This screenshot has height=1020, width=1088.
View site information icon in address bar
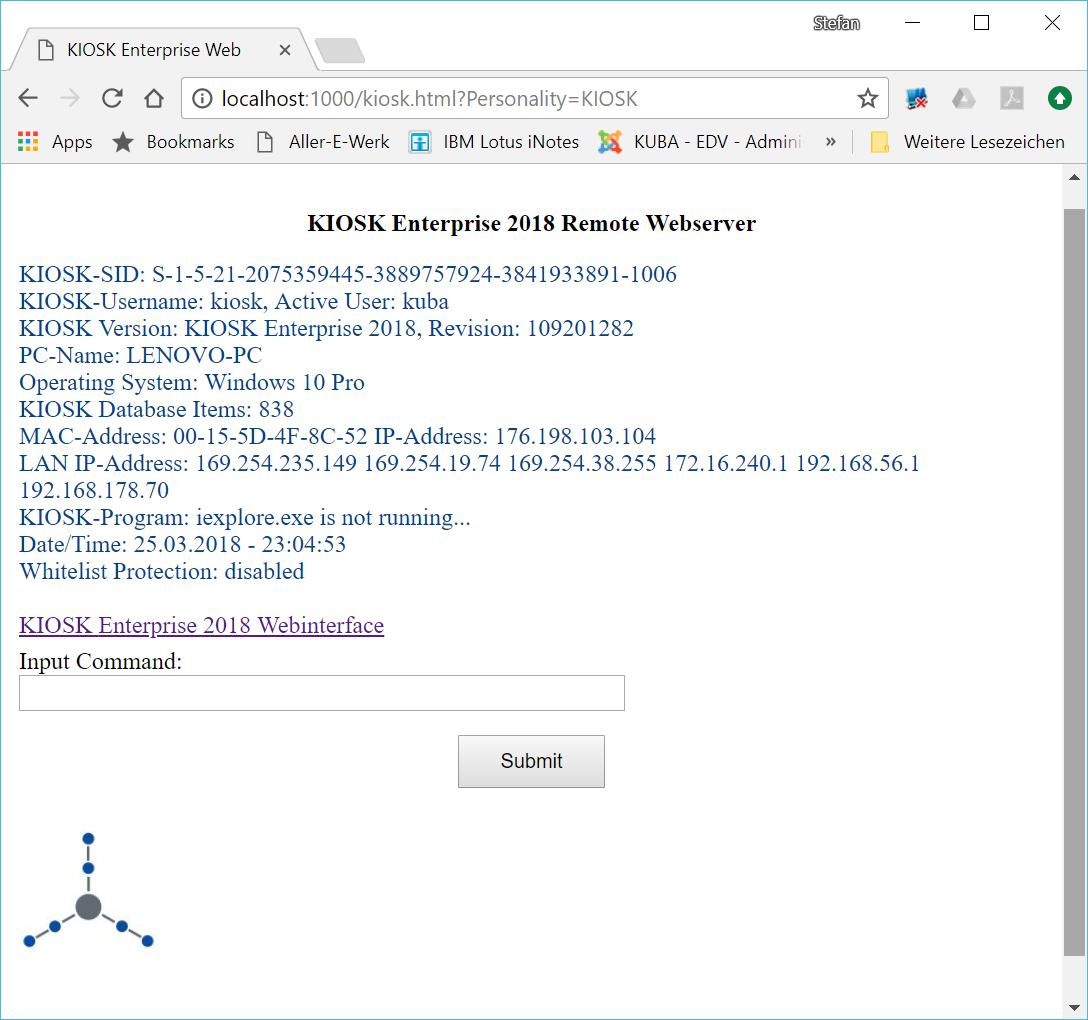[202, 99]
